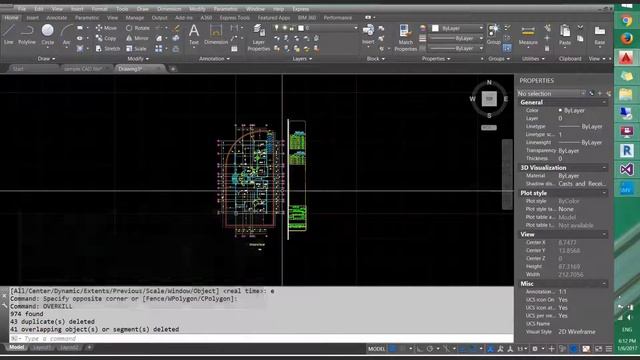The image size is (640, 360).
Task: Click the command line input field
Action: point(261,338)
